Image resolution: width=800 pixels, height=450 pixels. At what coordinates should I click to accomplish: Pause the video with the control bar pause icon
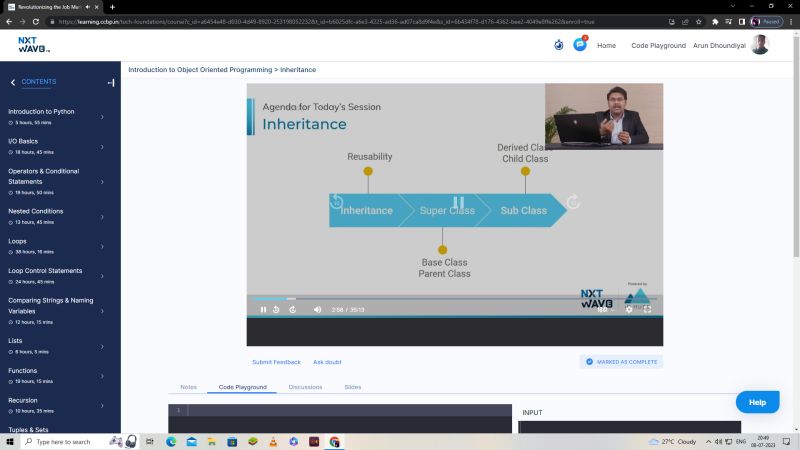coord(263,309)
